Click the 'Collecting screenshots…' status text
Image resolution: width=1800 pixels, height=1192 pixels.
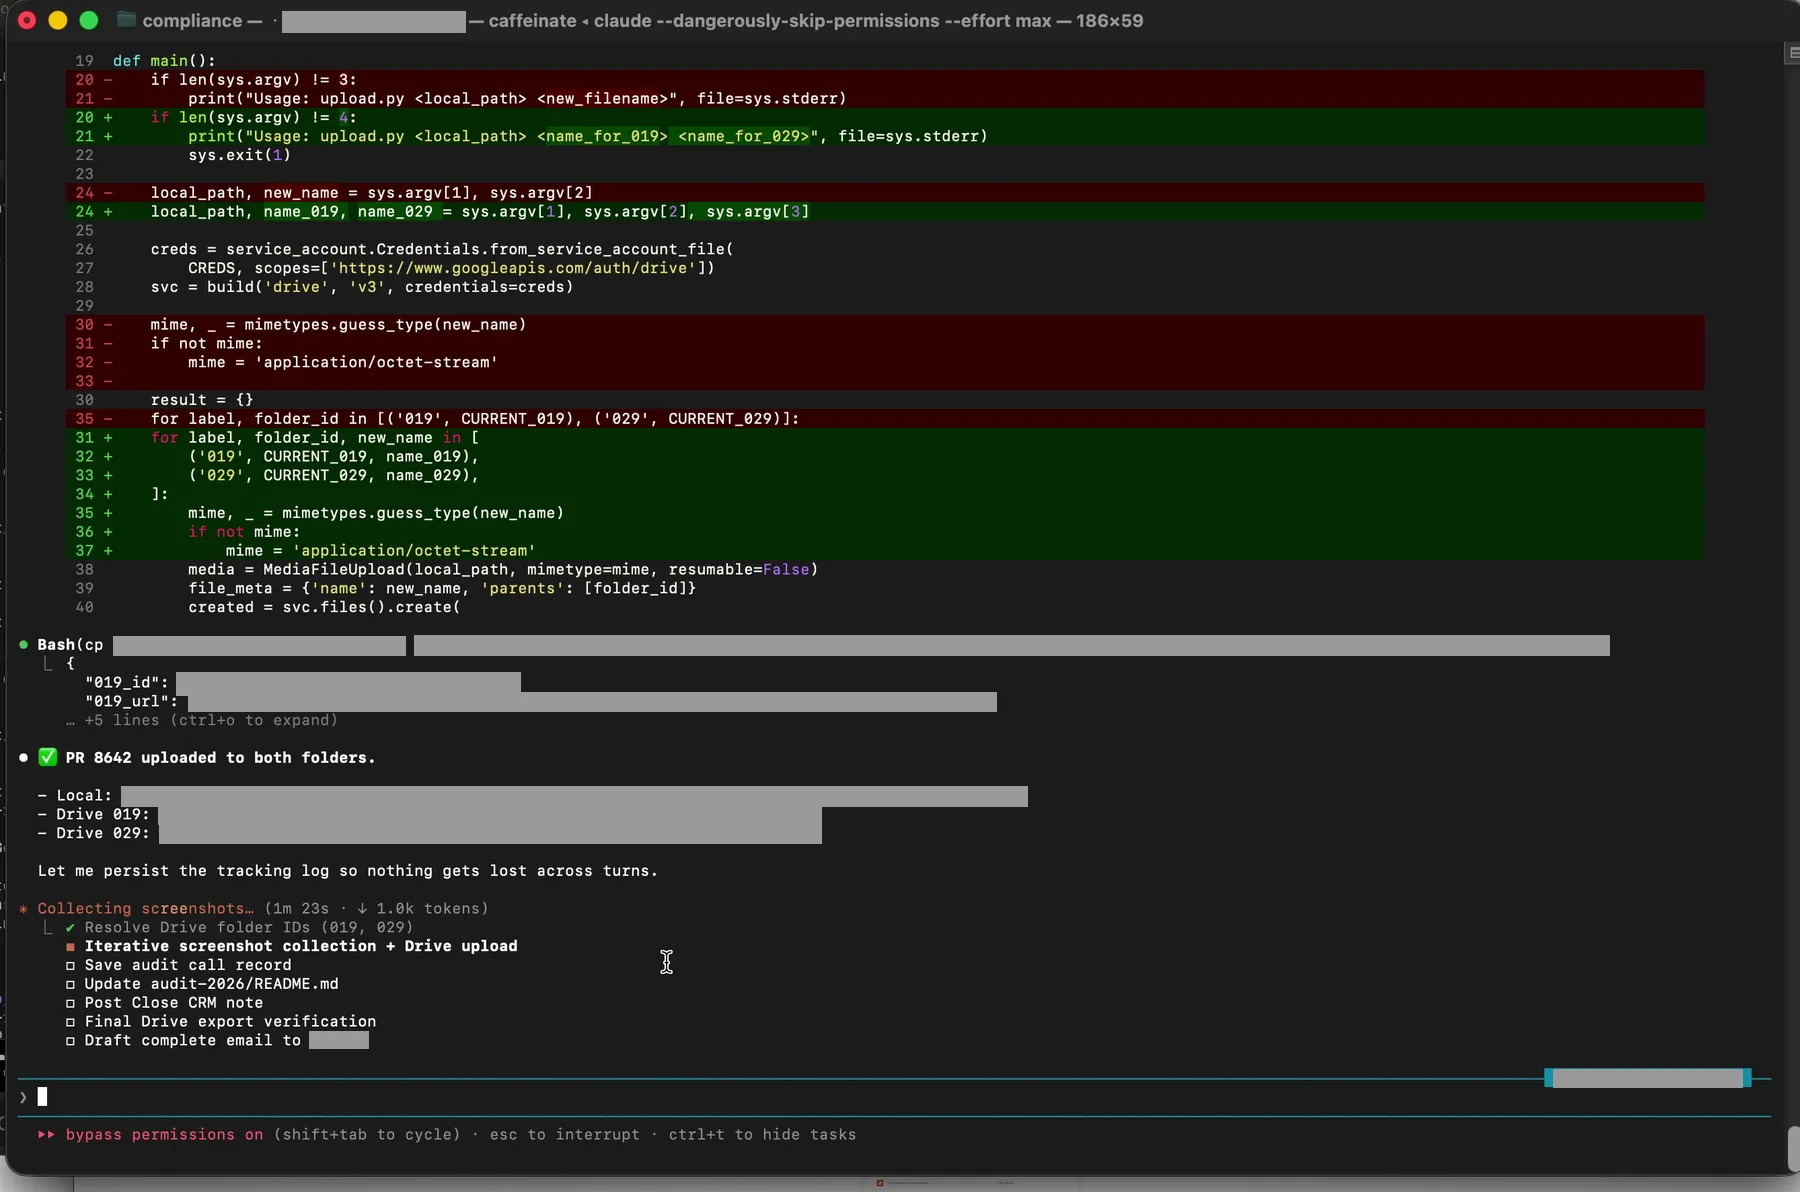(x=146, y=908)
